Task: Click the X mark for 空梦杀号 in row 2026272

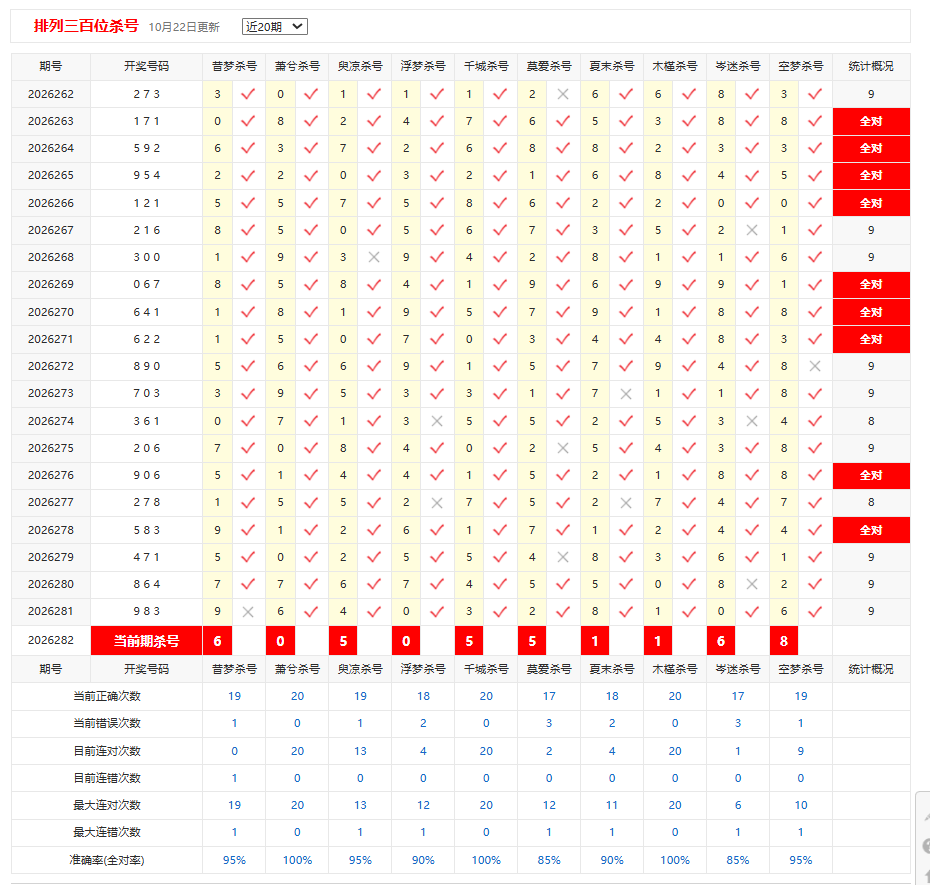Action: pos(815,367)
